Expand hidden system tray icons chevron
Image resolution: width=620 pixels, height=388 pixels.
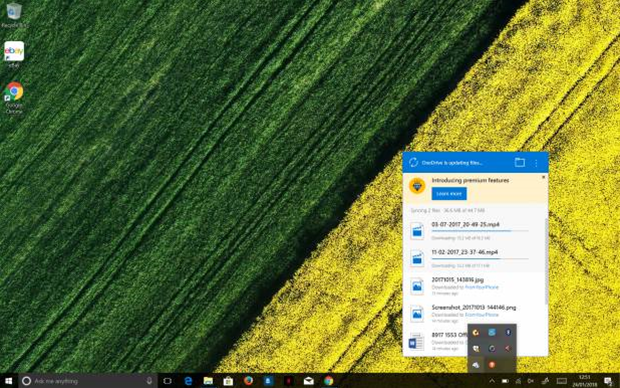click(x=491, y=381)
